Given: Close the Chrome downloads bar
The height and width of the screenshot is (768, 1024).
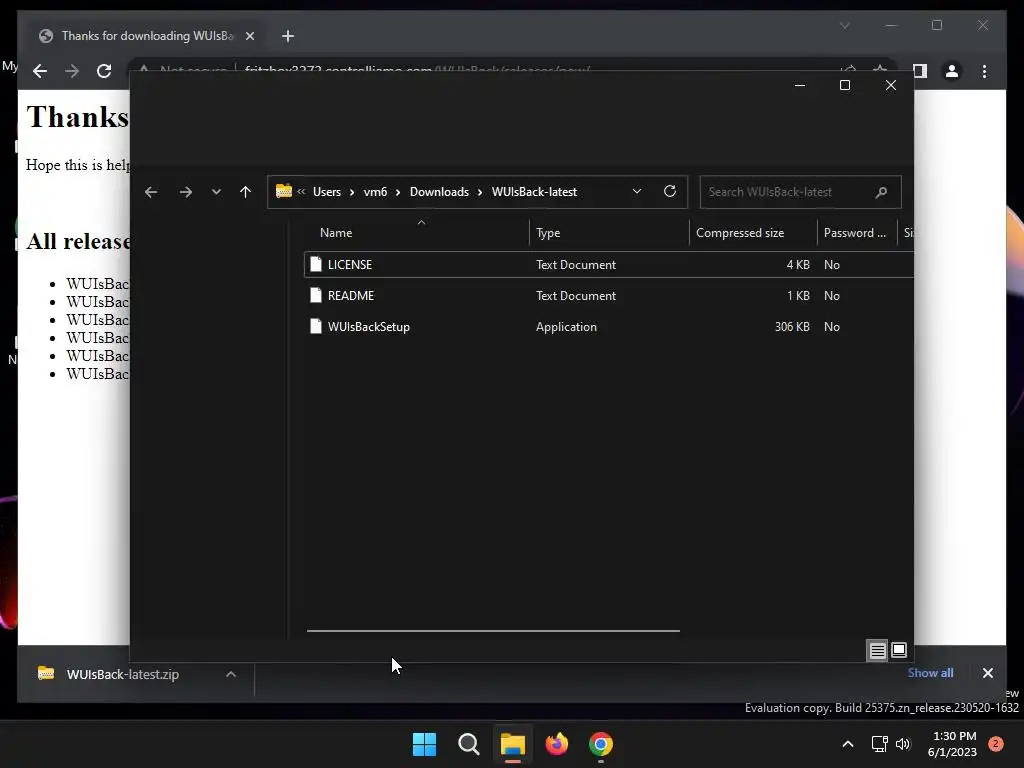Looking at the screenshot, I should [987, 673].
